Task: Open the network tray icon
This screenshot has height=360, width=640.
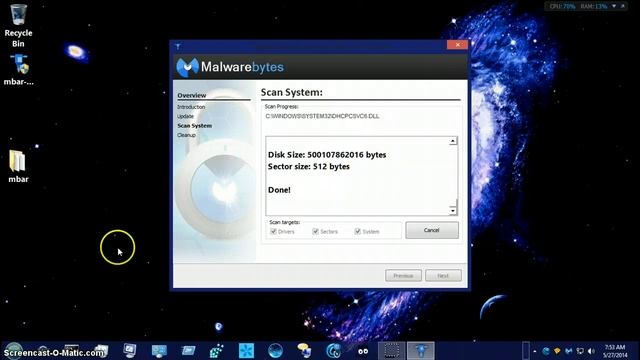Action: (x=580, y=351)
